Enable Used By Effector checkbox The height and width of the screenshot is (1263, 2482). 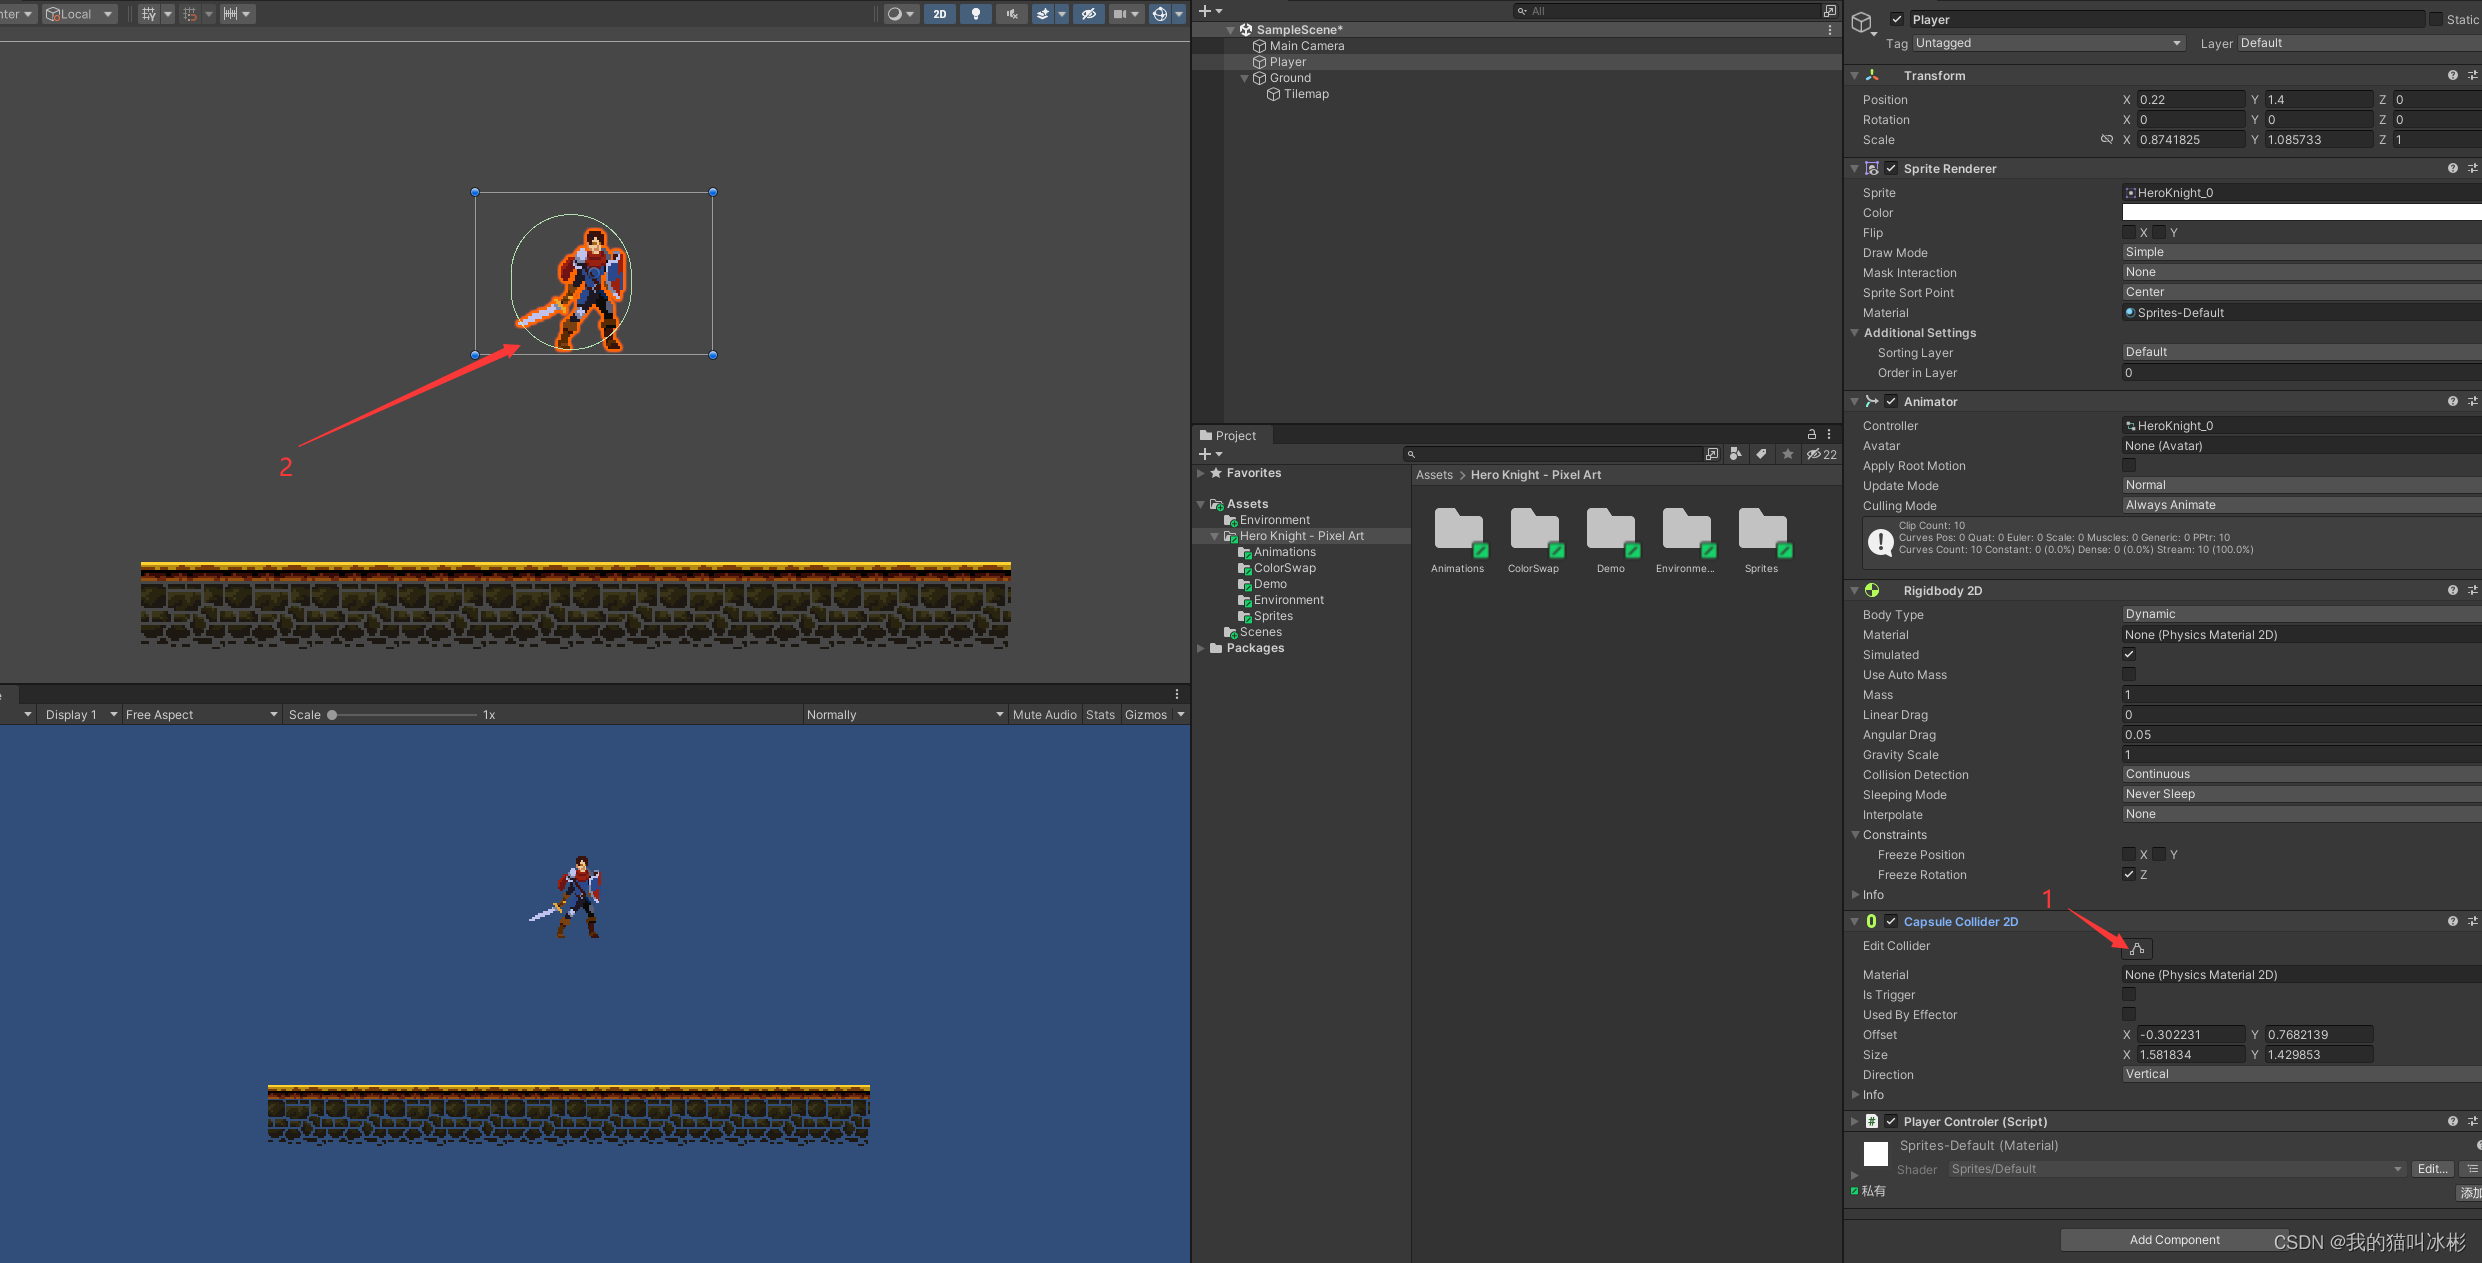pyautogui.click(x=2129, y=1014)
